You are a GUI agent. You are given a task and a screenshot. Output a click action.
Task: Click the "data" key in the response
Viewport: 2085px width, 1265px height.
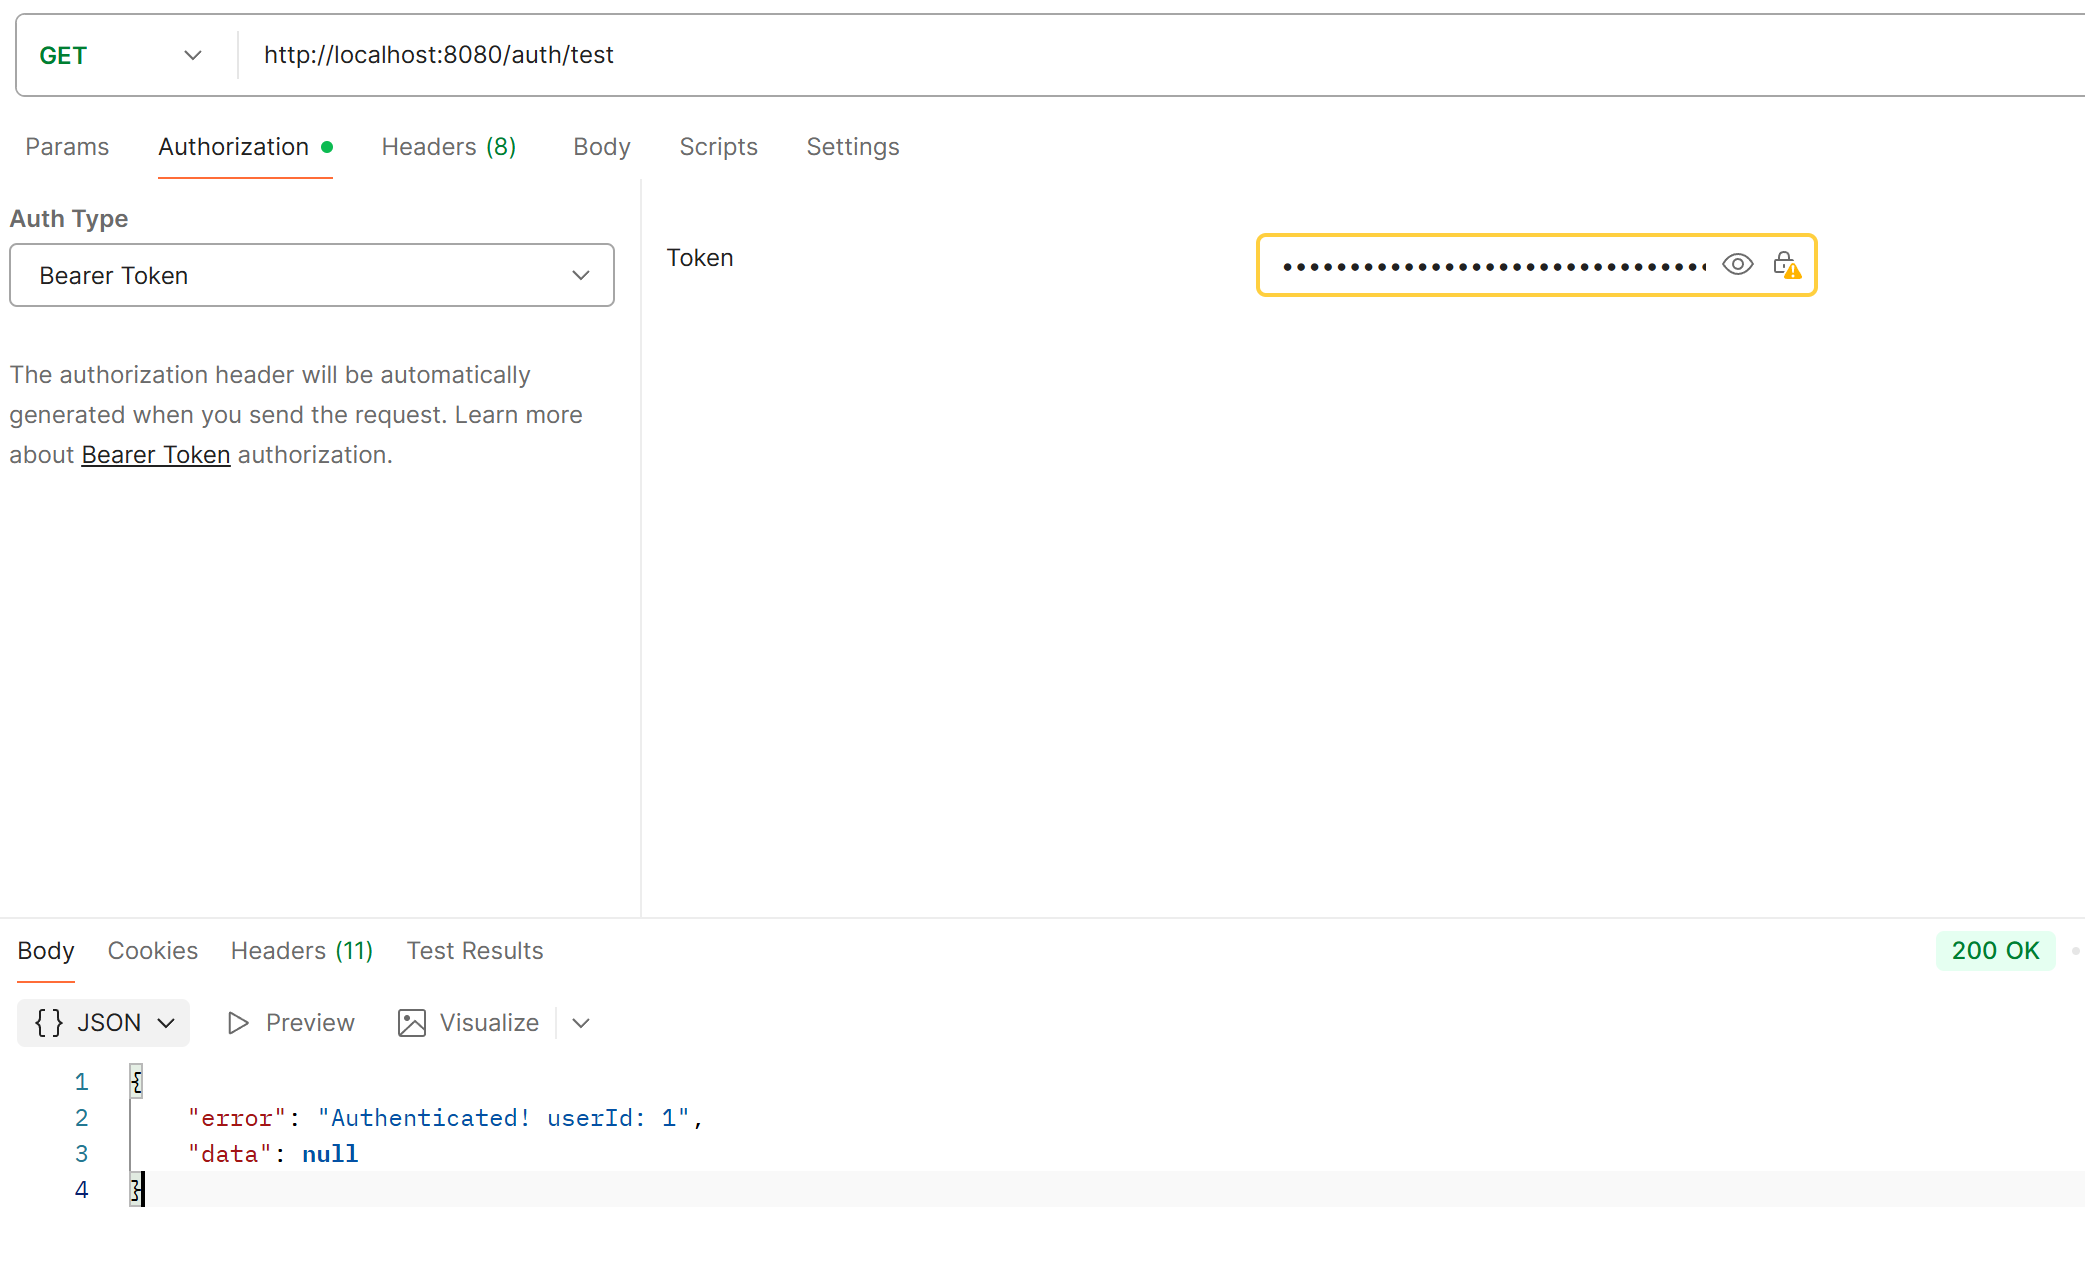tap(230, 1154)
